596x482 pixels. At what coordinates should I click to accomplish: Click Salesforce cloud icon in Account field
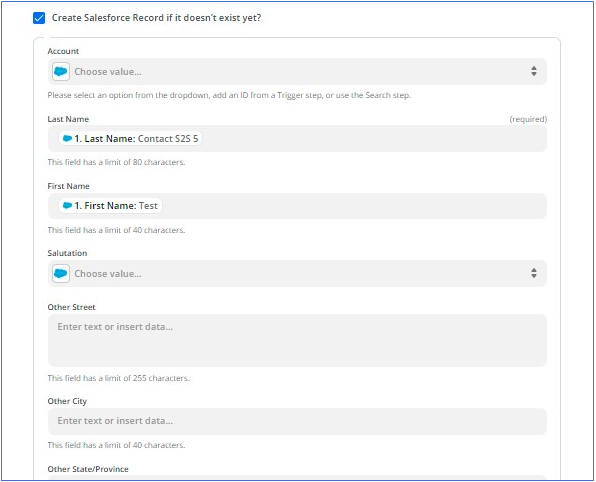tap(60, 71)
